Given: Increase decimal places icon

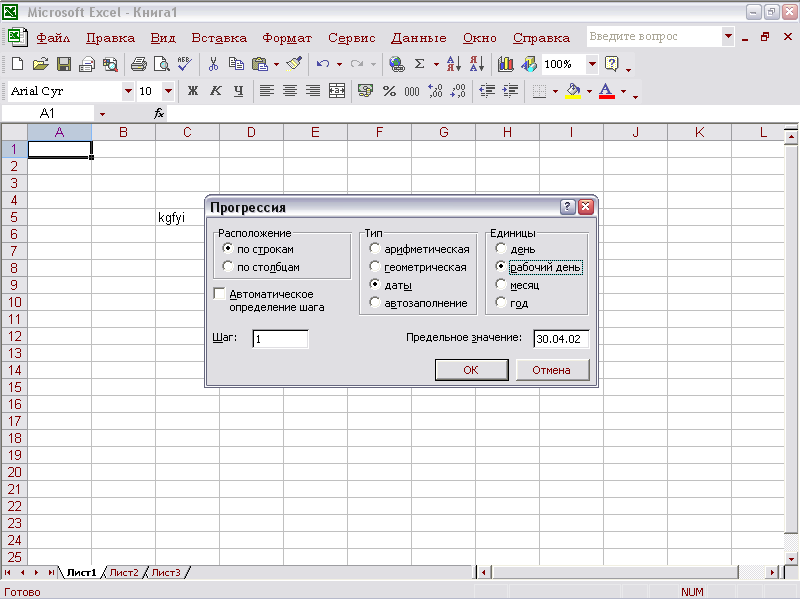Looking at the screenshot, I should [x=435, y=91].
